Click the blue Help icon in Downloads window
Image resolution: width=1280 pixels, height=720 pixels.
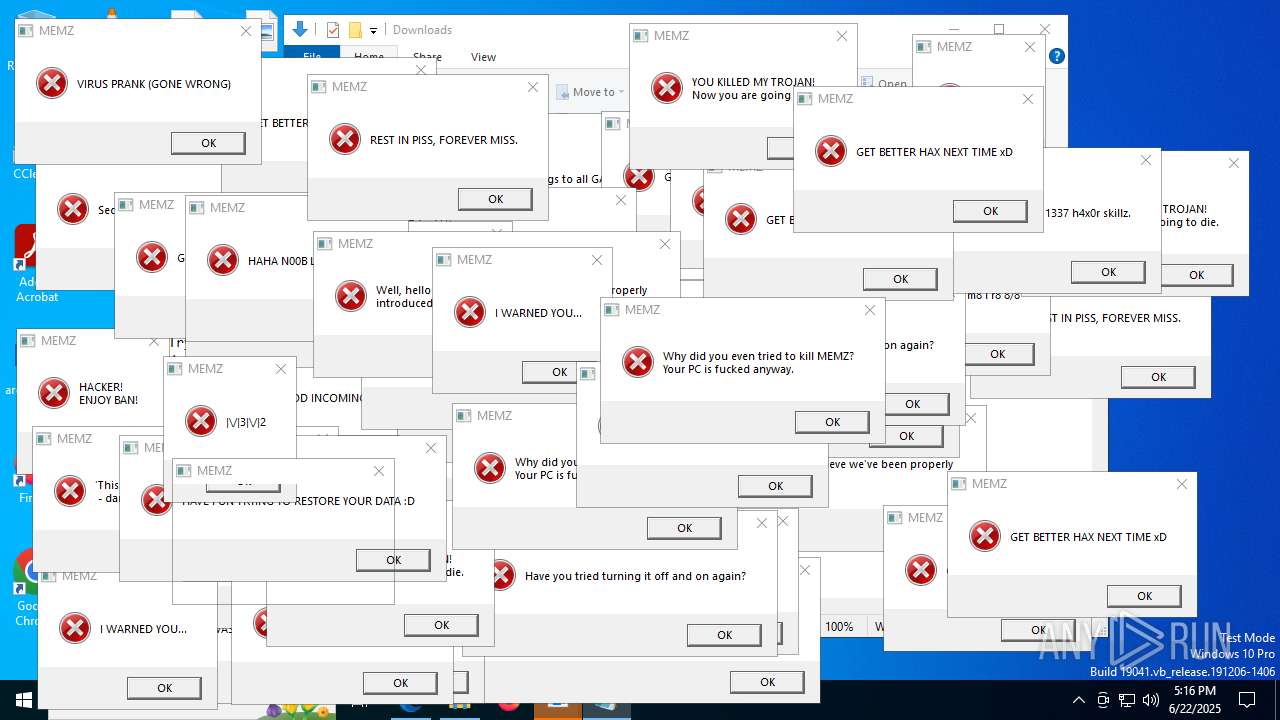click(1057, 56)
